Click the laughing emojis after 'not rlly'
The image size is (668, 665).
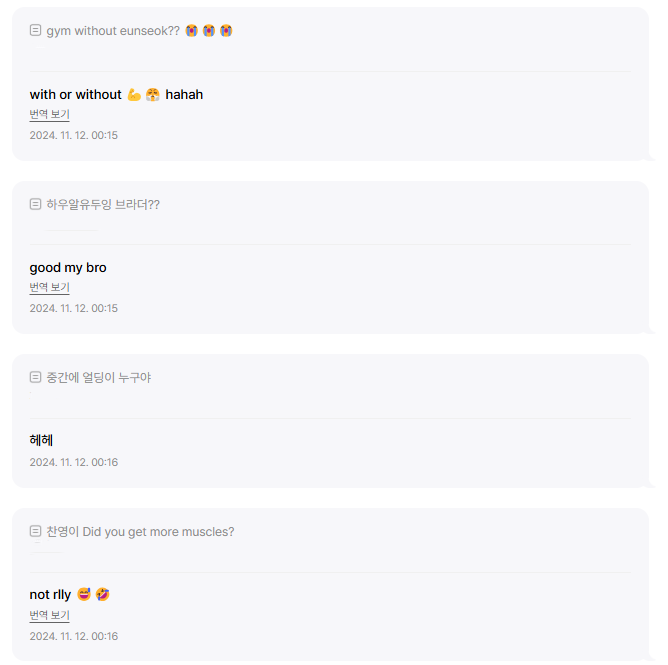click(x=93, y=594)
